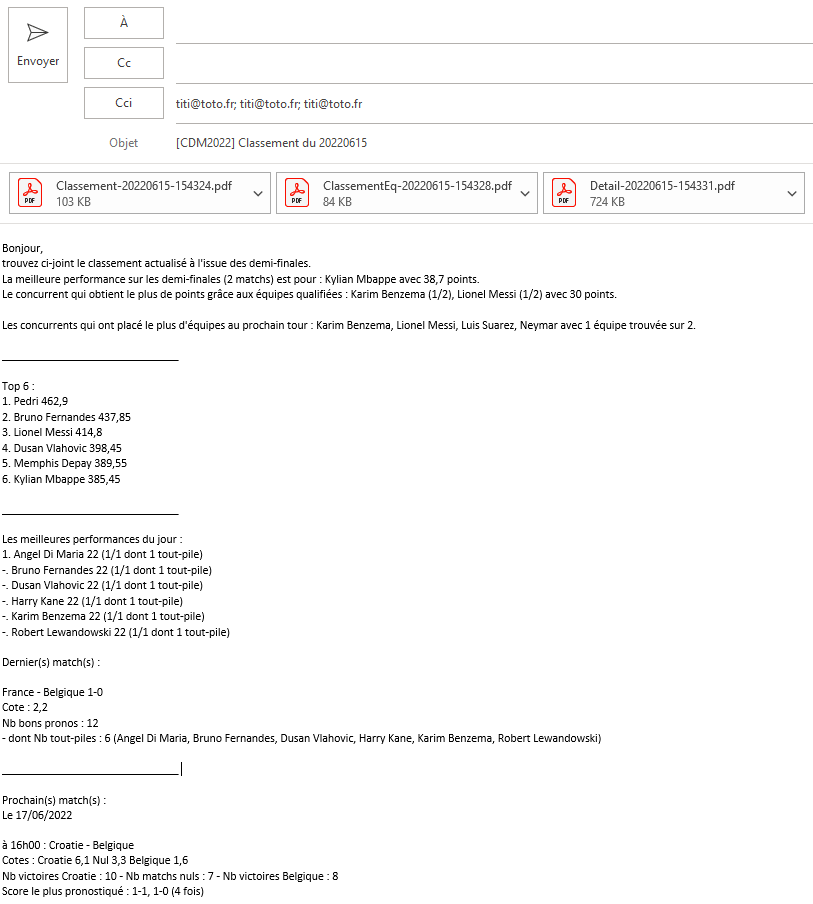The width and height of the screenshot is (813, 904).
Task: Click the PDF icon of ClassementEq-20220615-154328.pdf
Action: click(x=297, y=193)
